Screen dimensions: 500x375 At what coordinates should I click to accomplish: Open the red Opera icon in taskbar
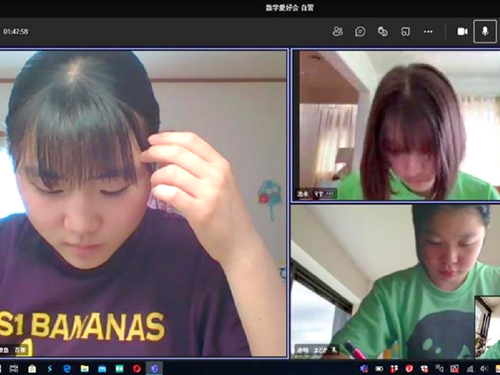(x=137, y=368)
